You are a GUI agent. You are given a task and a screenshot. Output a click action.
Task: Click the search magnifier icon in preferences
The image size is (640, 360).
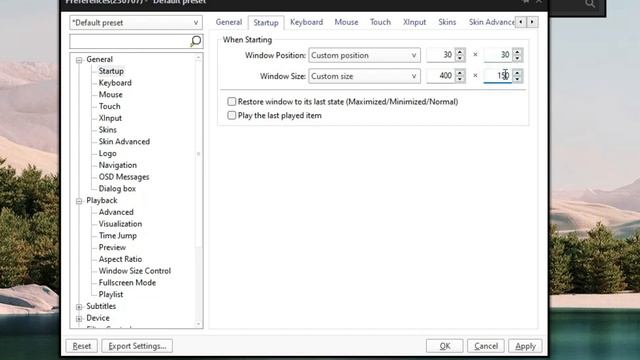pos(196,41)
